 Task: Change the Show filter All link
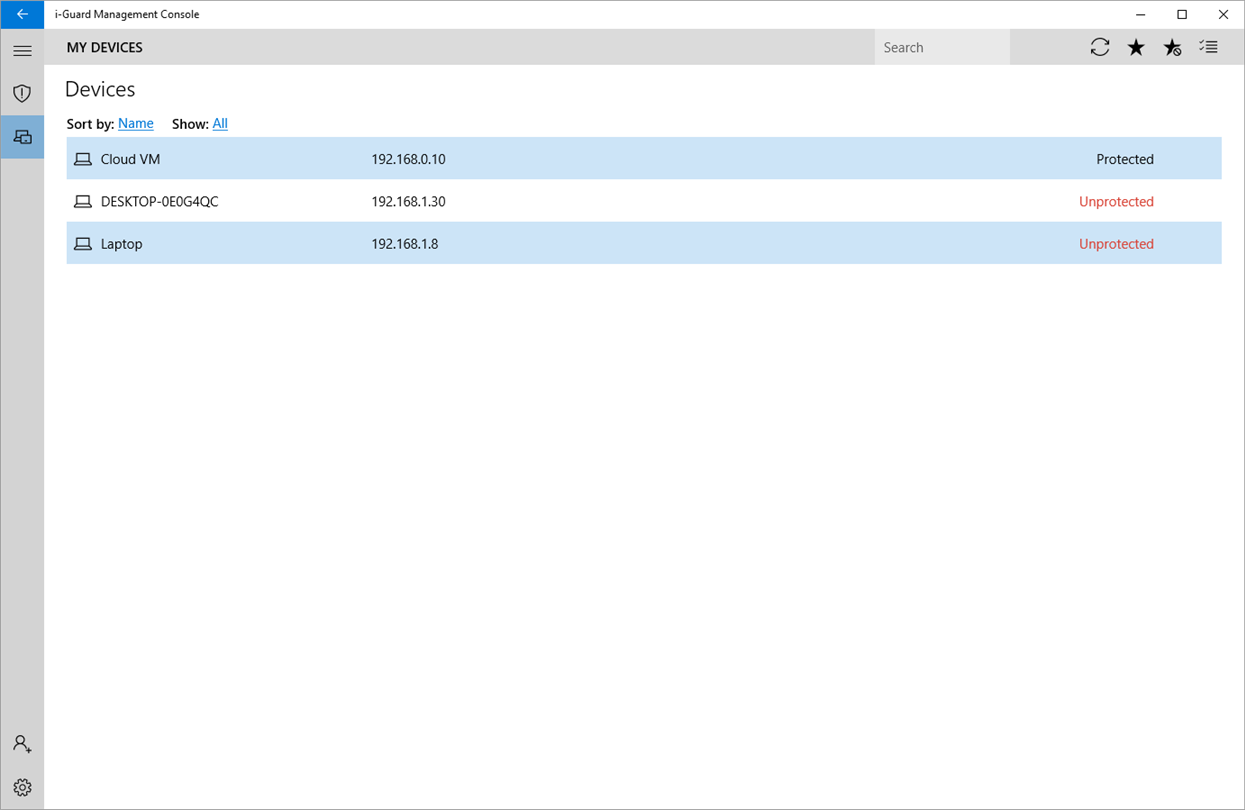pos(220,124)
